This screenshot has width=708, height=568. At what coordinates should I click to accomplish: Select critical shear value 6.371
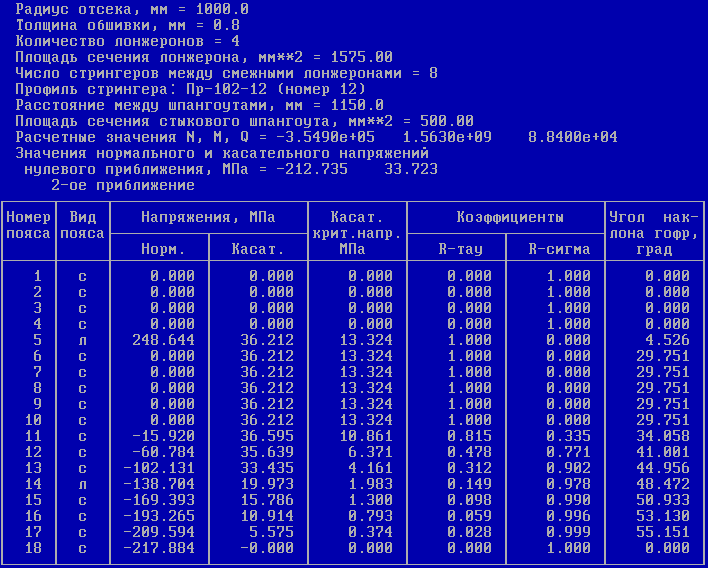tap(370, 452)
